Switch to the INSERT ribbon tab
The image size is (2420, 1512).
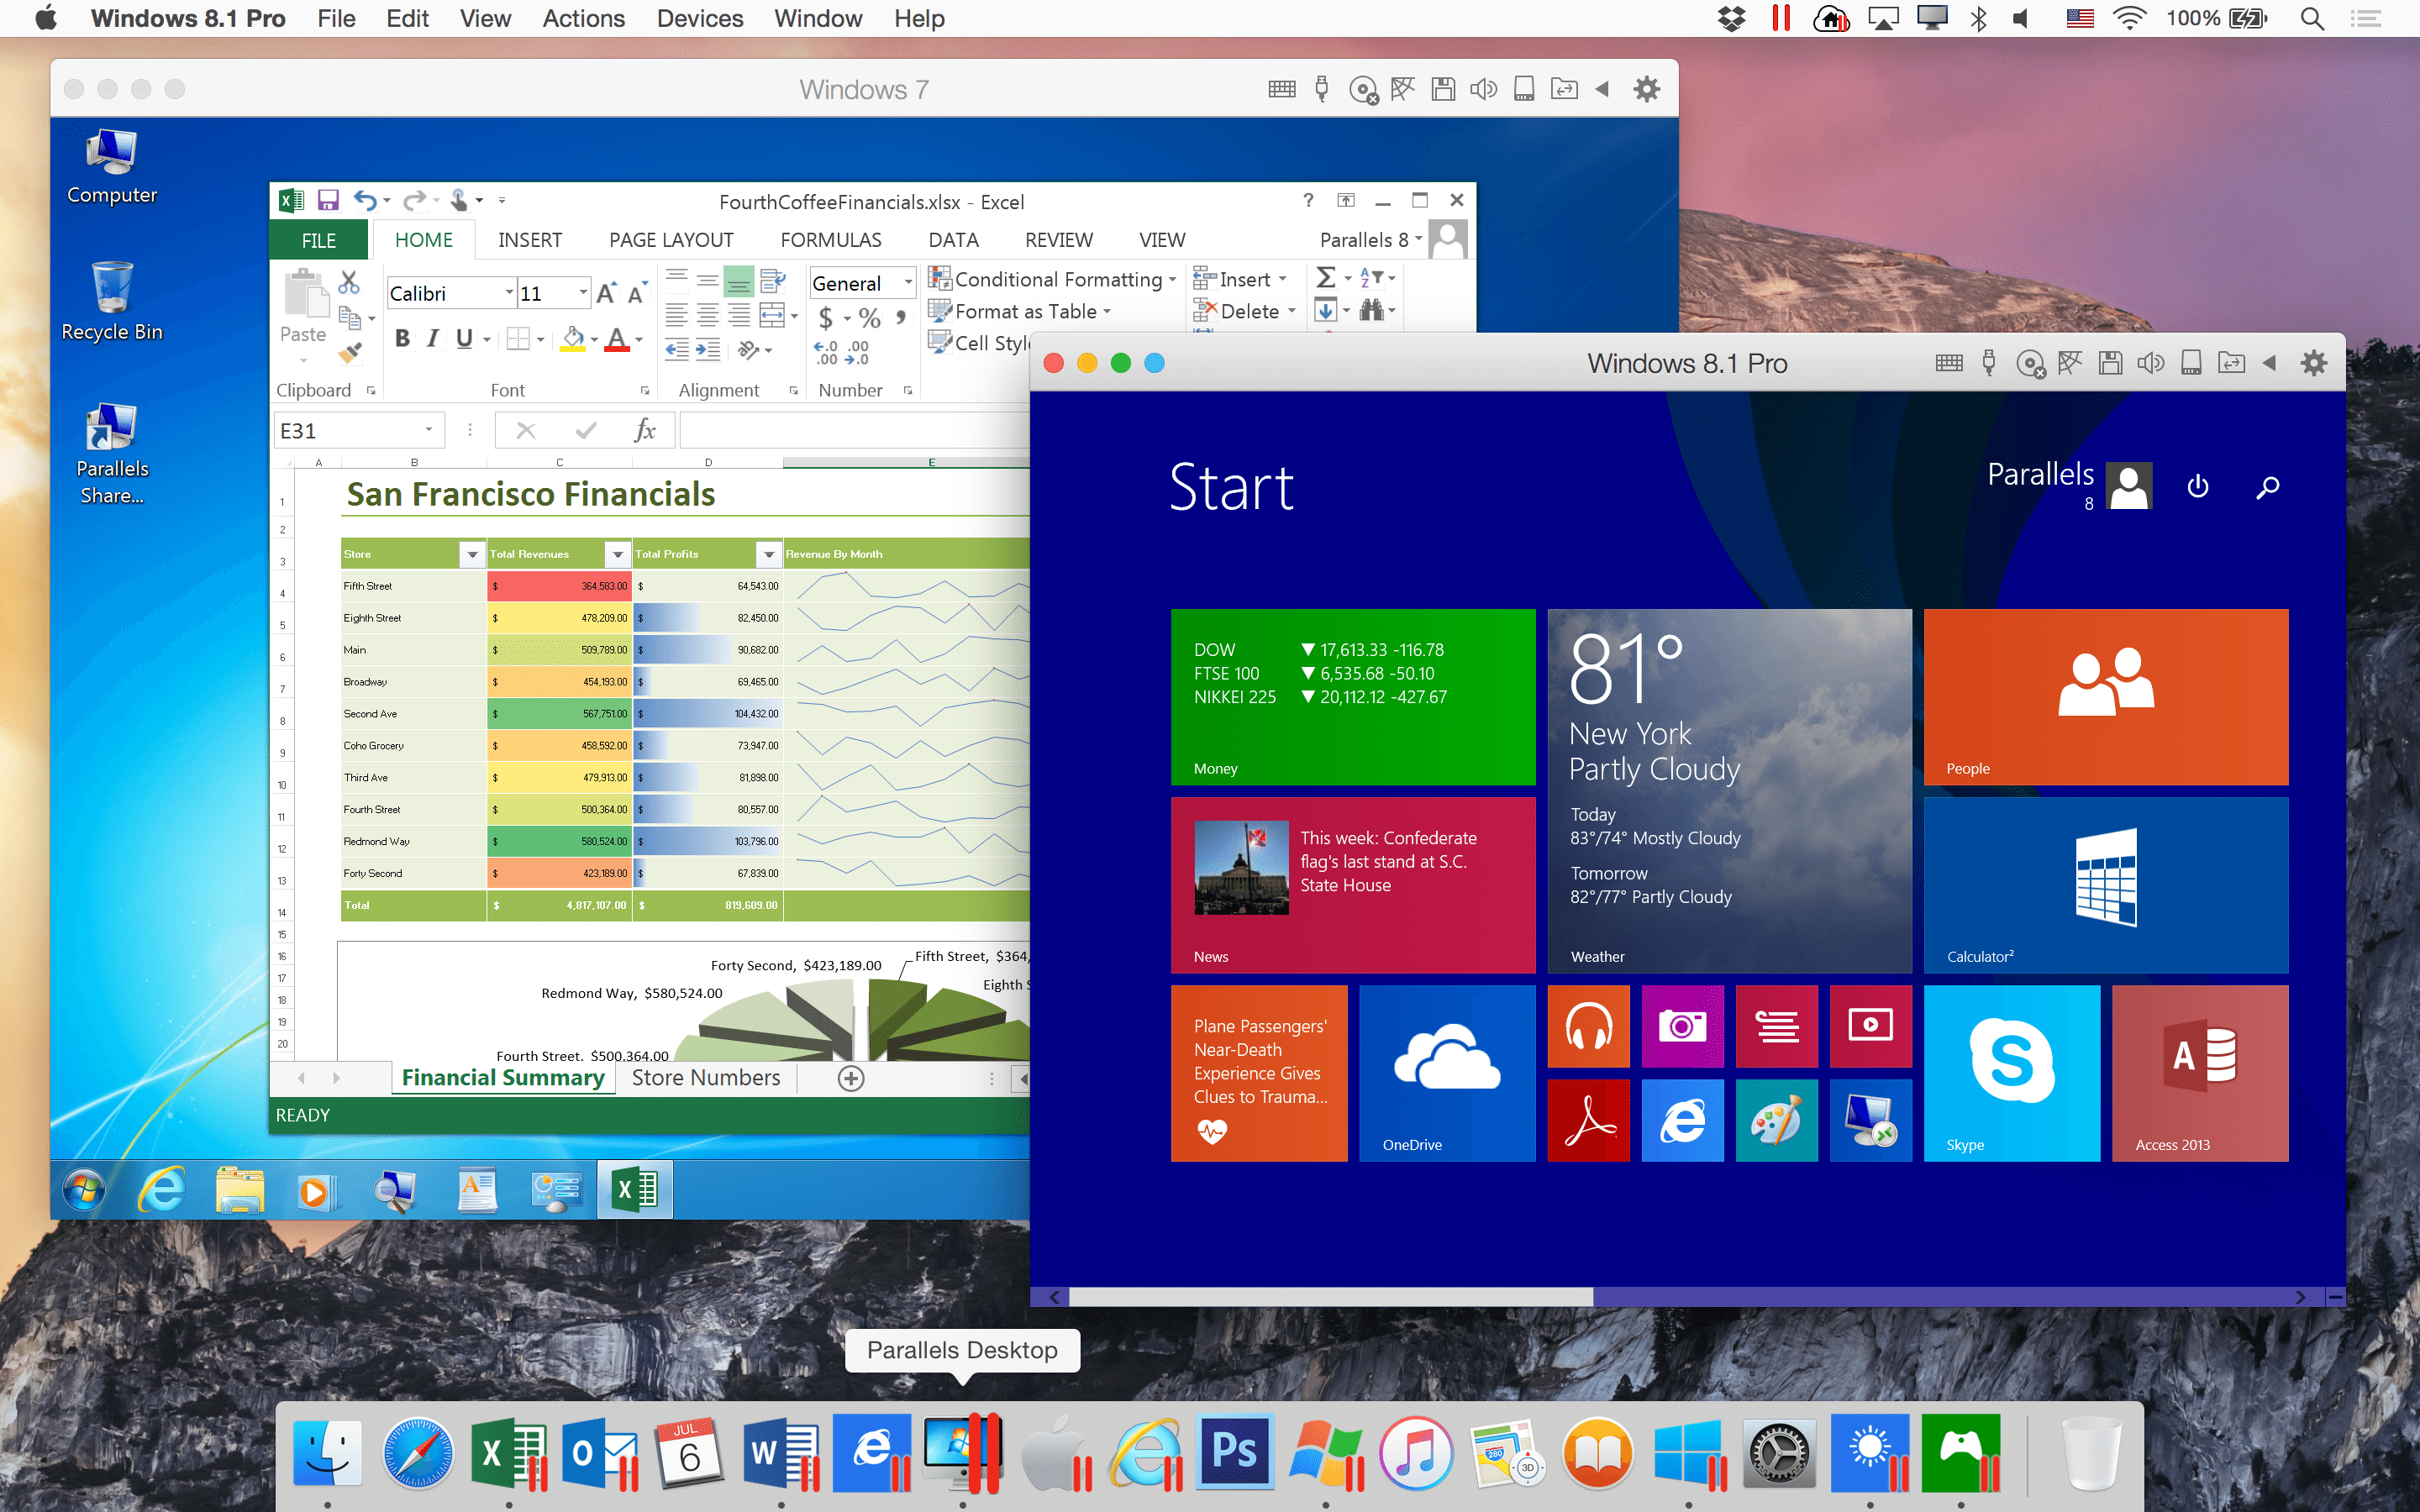click(x=531, y=239)
